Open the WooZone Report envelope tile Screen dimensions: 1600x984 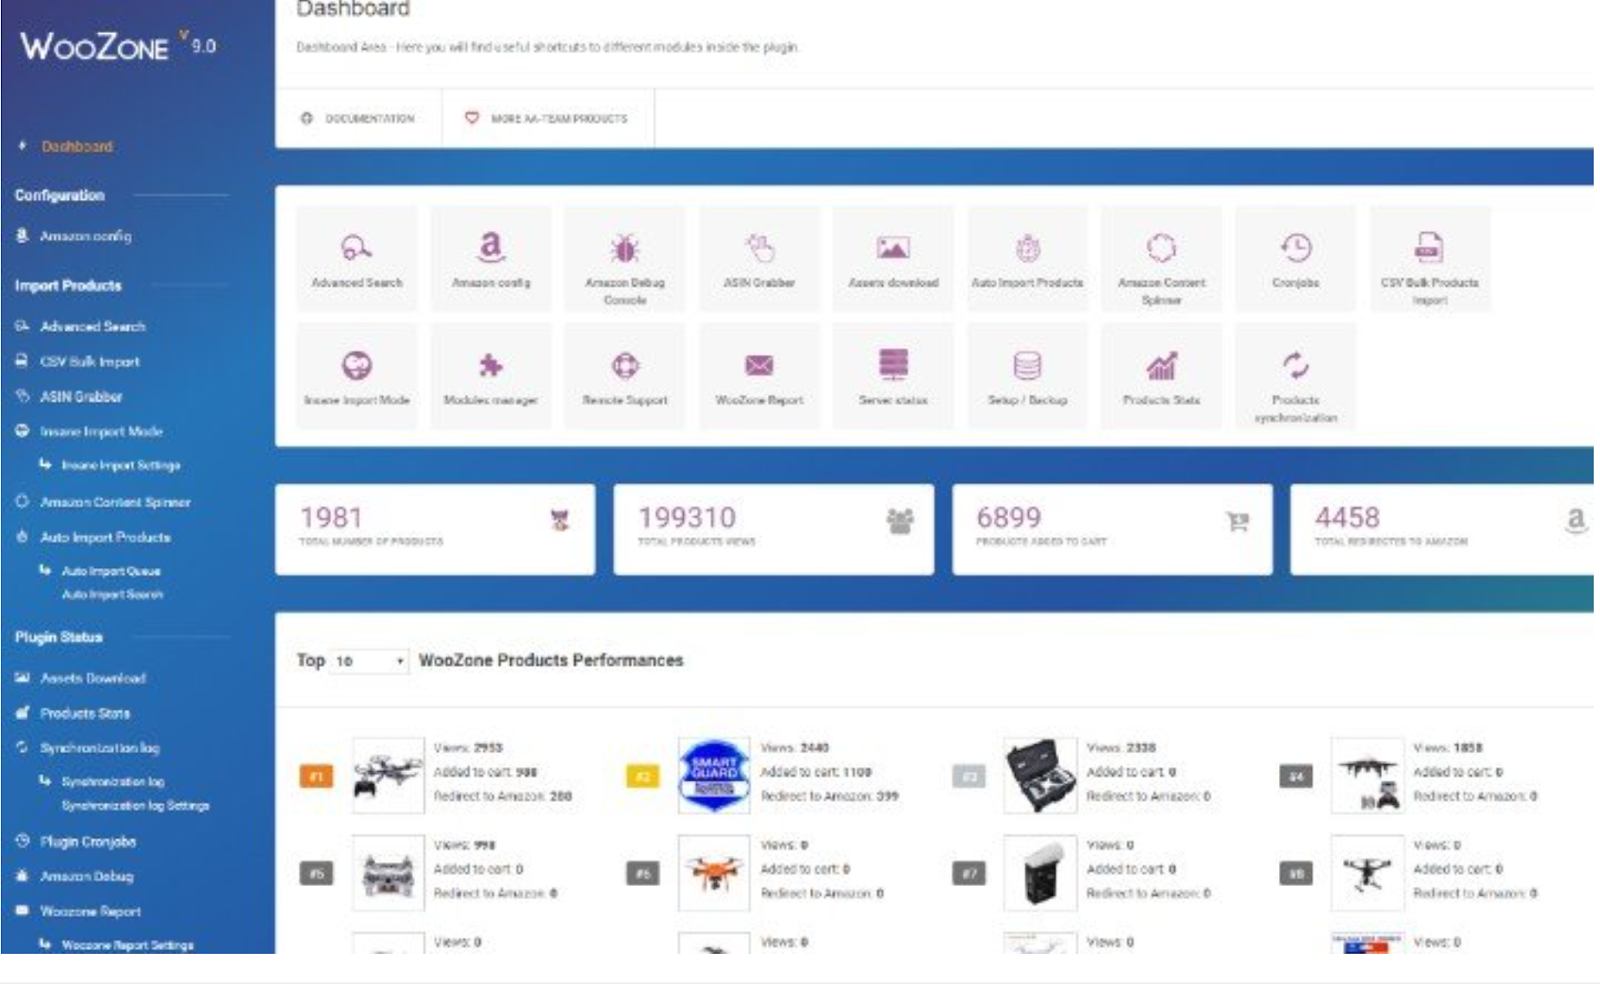[759, 377]
